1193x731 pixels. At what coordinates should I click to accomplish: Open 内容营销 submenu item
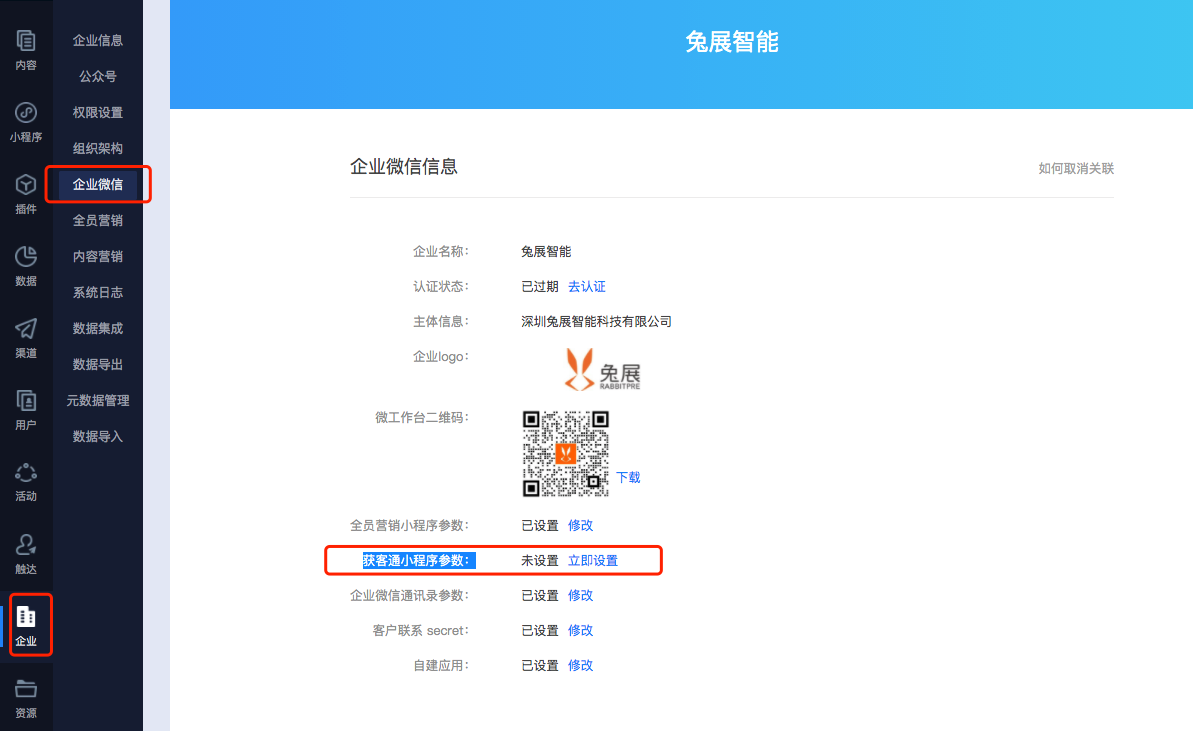97,256
